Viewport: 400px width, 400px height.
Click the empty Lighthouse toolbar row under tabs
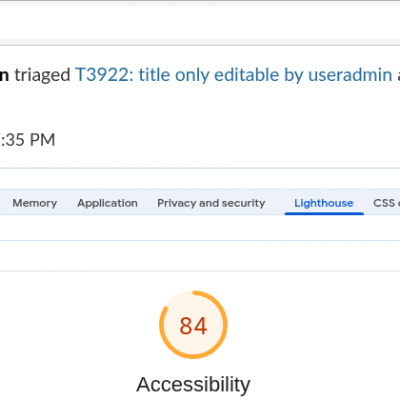click(200, 227)
